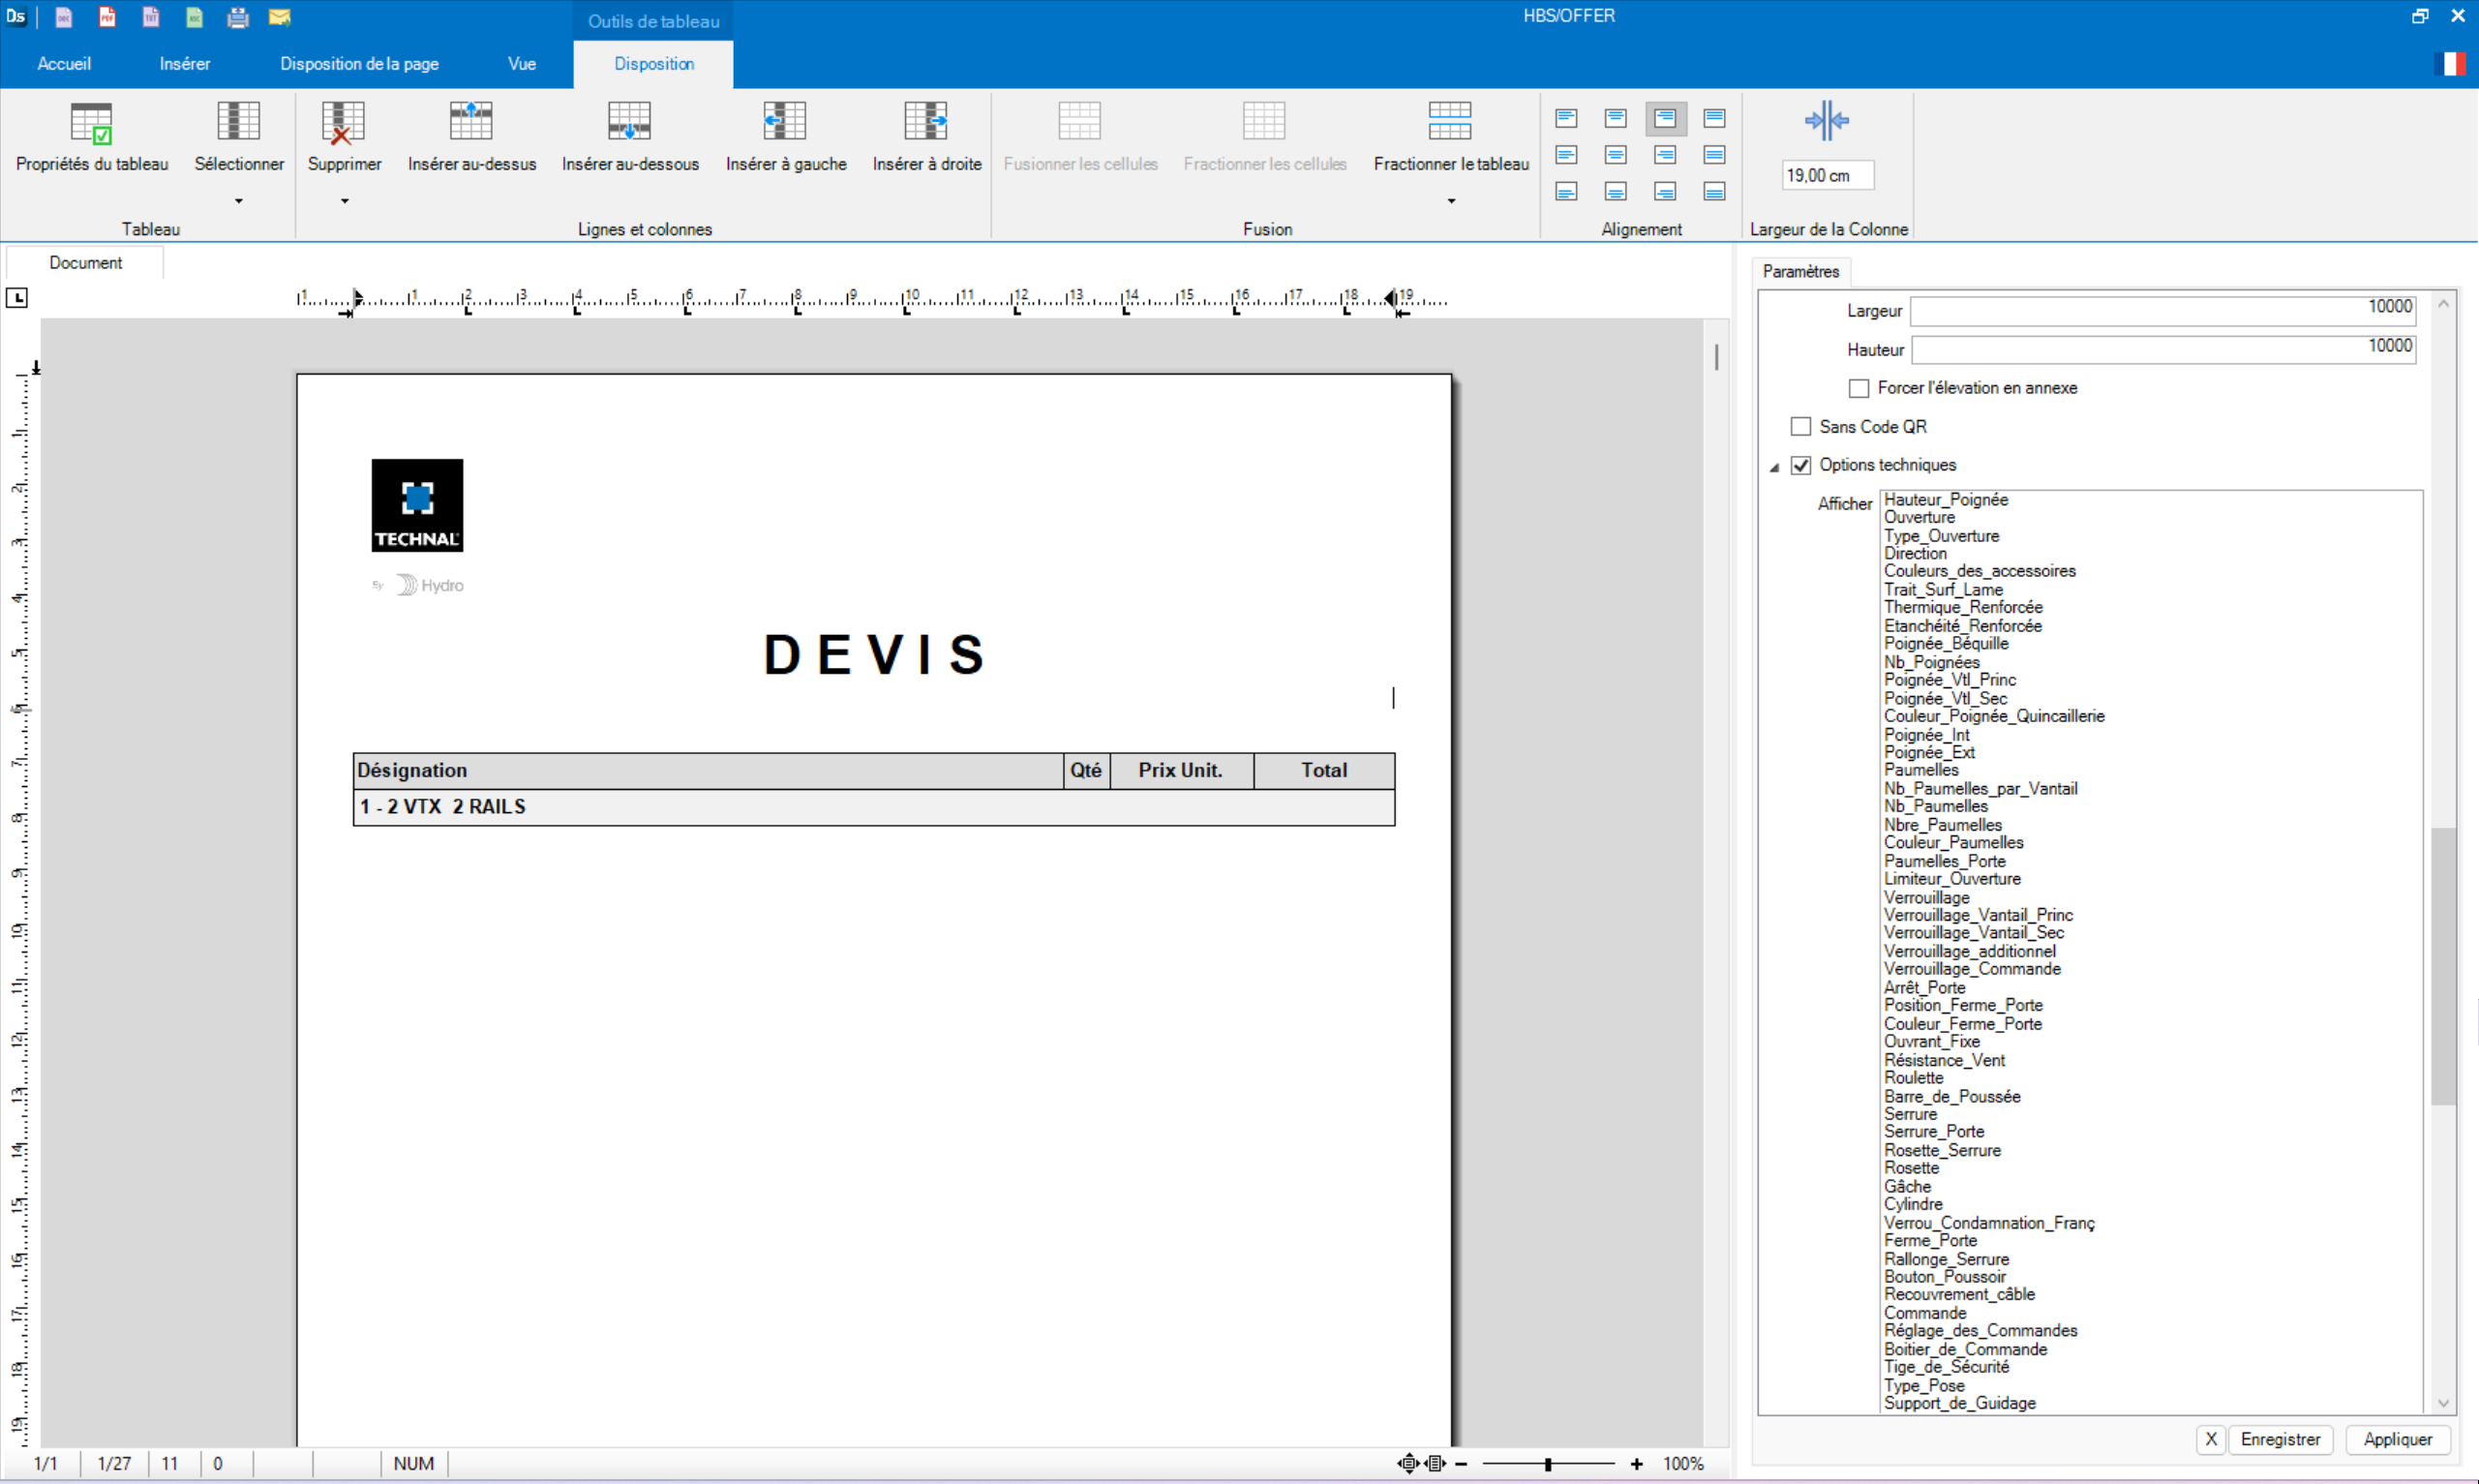
Task: Expand the Sélectionner dropdown
Action: click(x=238, y=200)
